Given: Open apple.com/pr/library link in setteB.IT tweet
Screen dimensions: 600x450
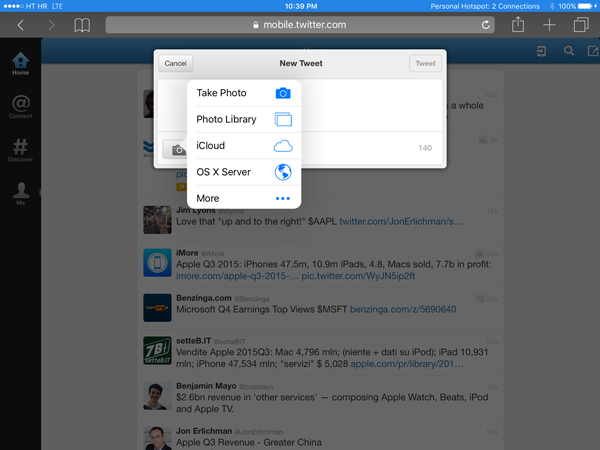Looking at the screenshot, I should (x=407, y=364).
